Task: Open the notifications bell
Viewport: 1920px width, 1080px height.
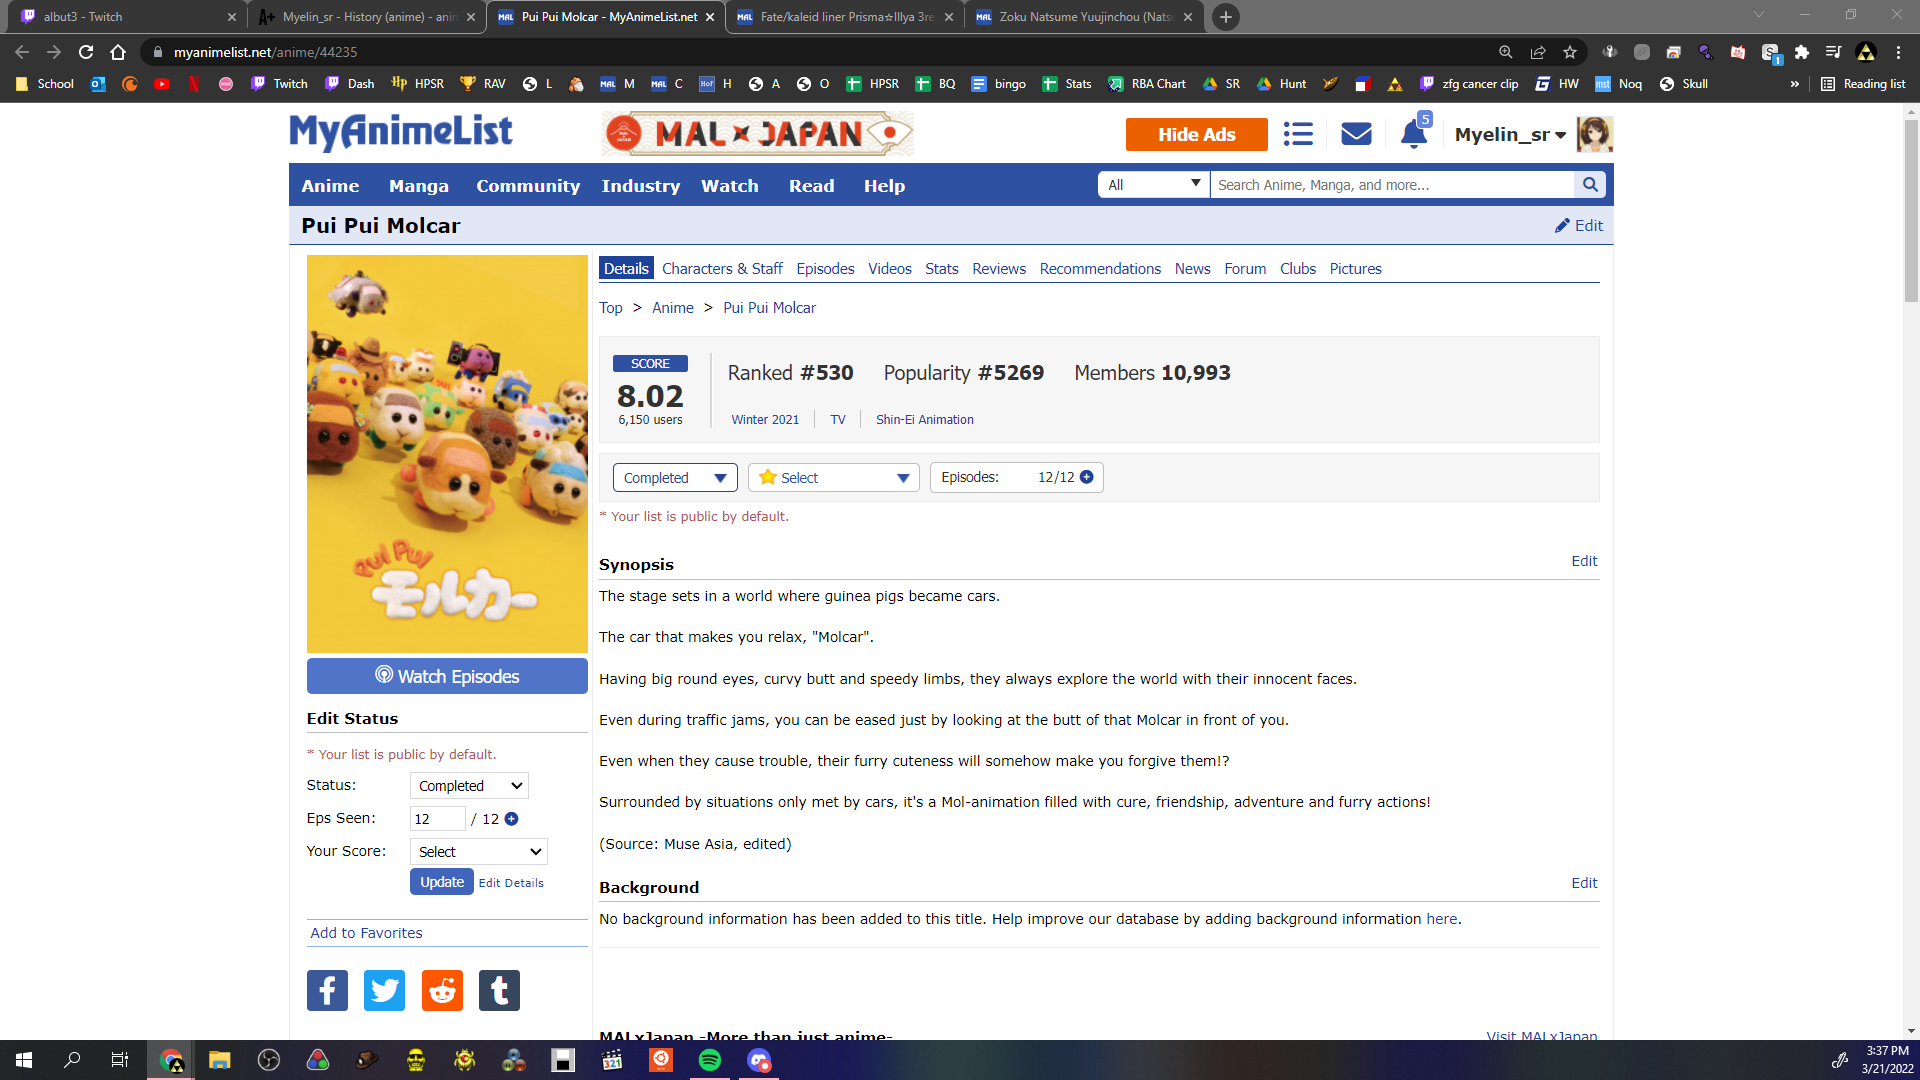Action: [x=1413, y=134]
